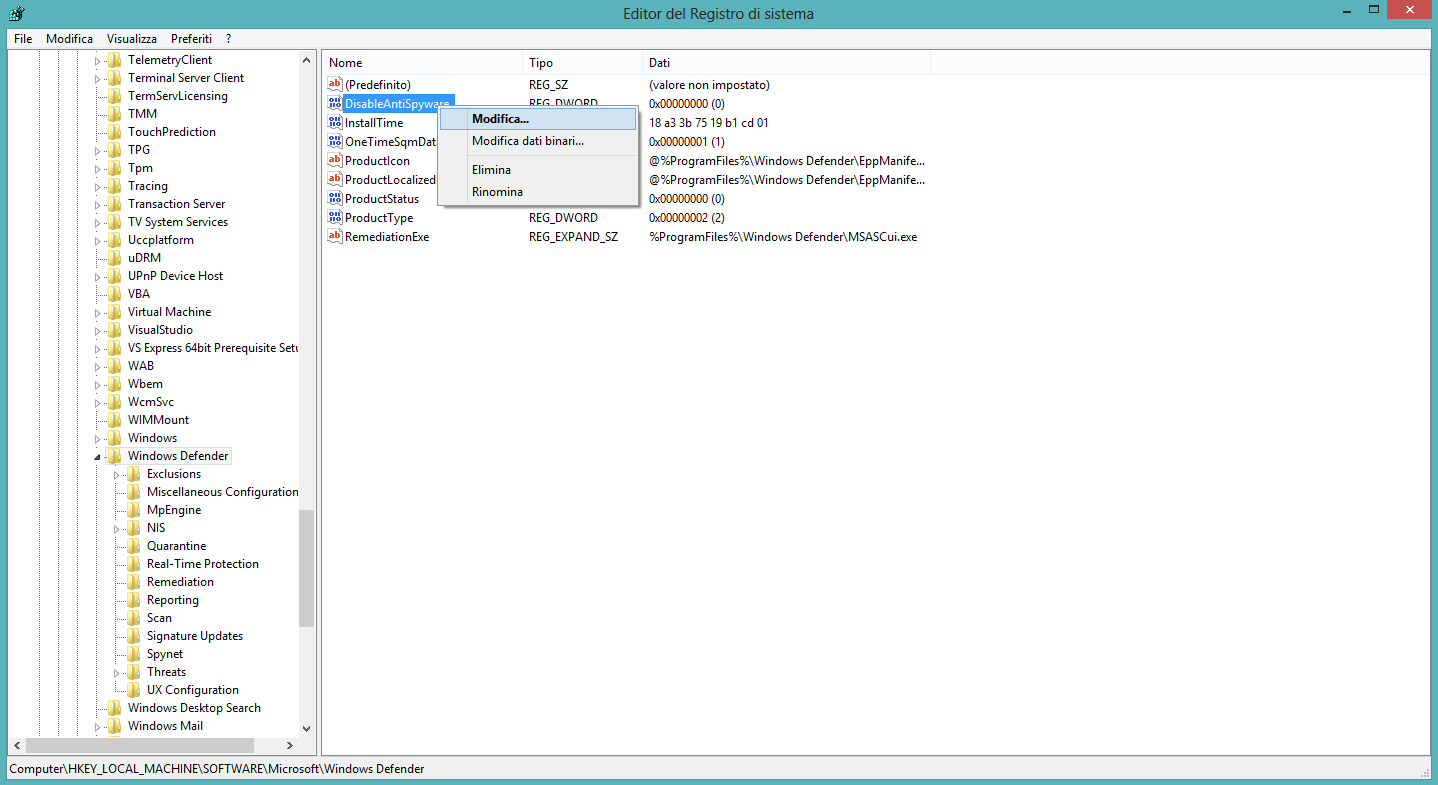Select the Remediation subkey
Viewport: 1438px width, 785px height.
tap(180, 582)
